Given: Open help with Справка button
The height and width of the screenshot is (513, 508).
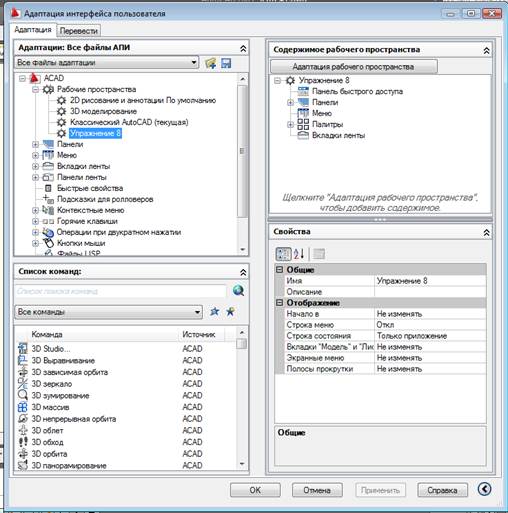Looking at the screenshot, I should (442, 490).
